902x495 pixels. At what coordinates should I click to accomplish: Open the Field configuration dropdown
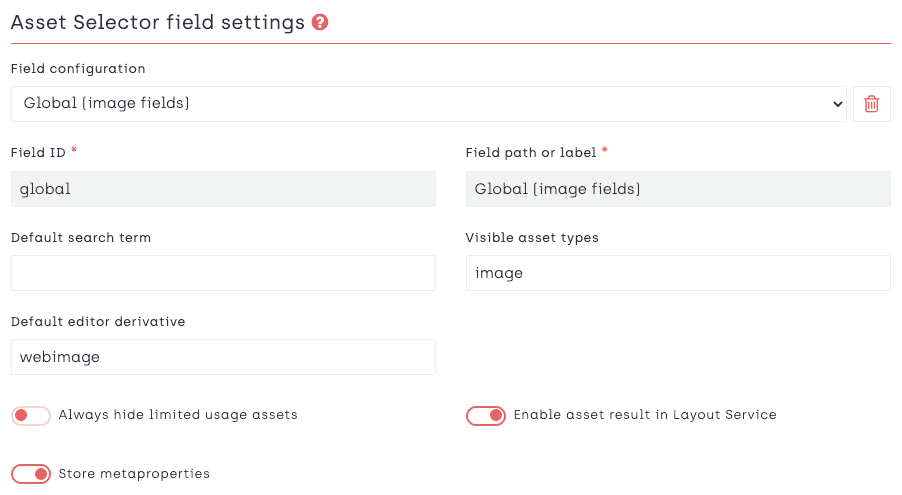coord(428,104)
